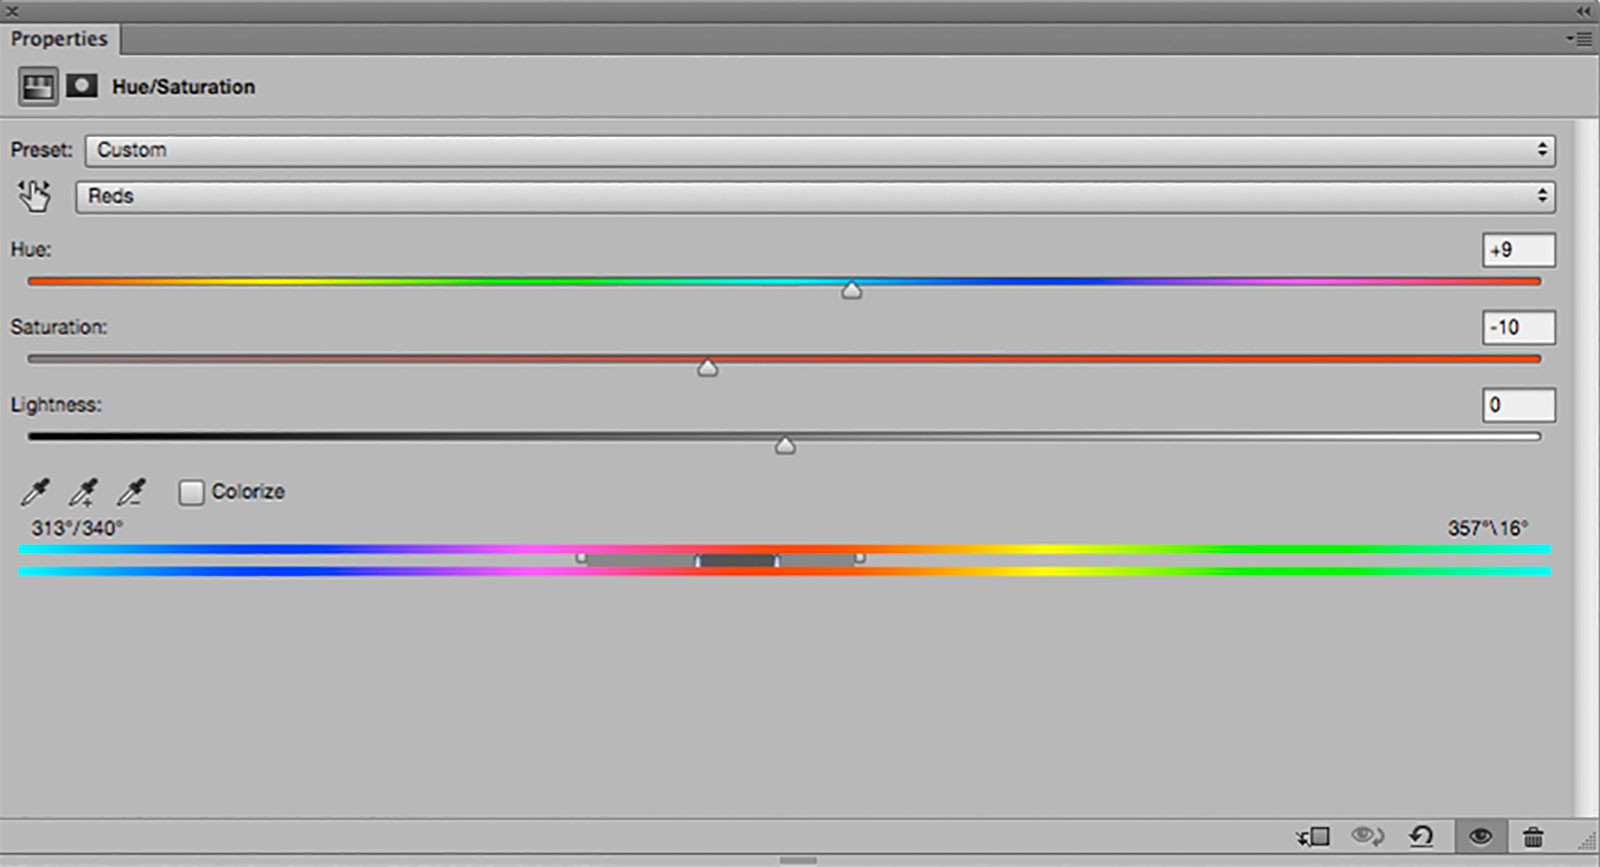The height and width of the screenshot is (867, 1600).
Task: Toggle layer visibility eye icon
Action: pyautogui.click(x=1480, y=836)
